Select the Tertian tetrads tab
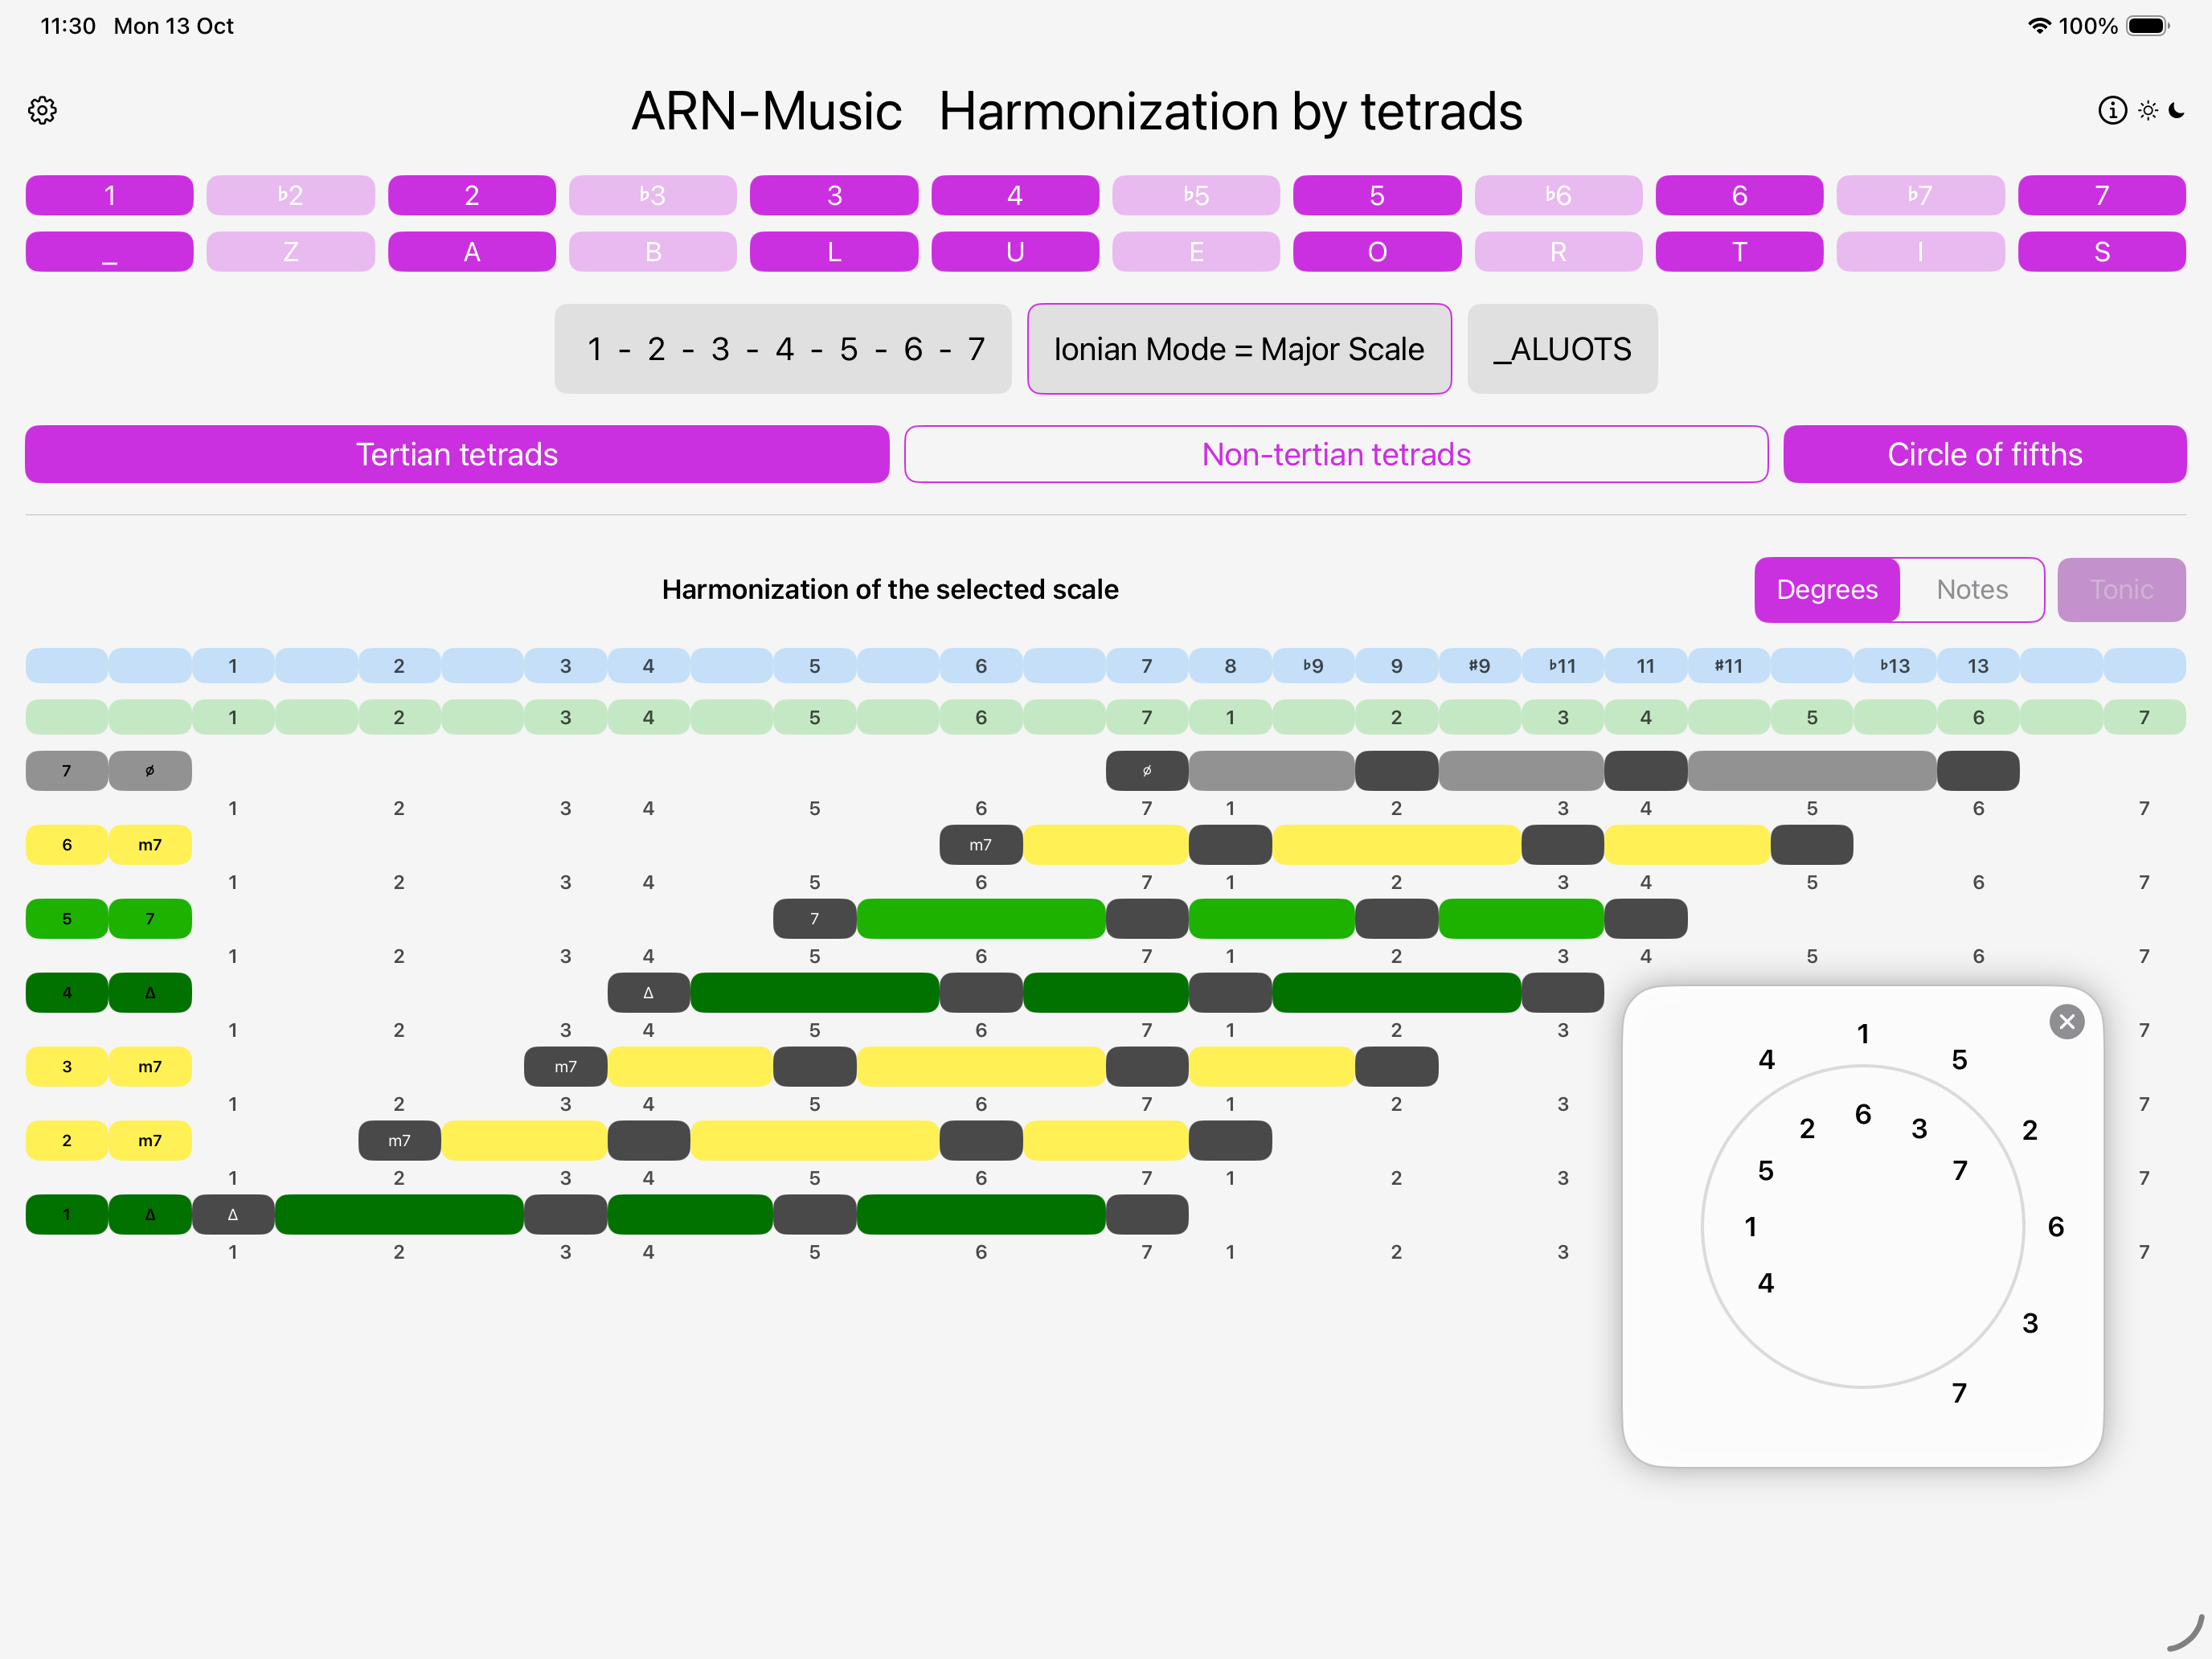The height and width of the screenshot is (1659, 2212). [x=457, y=455]
